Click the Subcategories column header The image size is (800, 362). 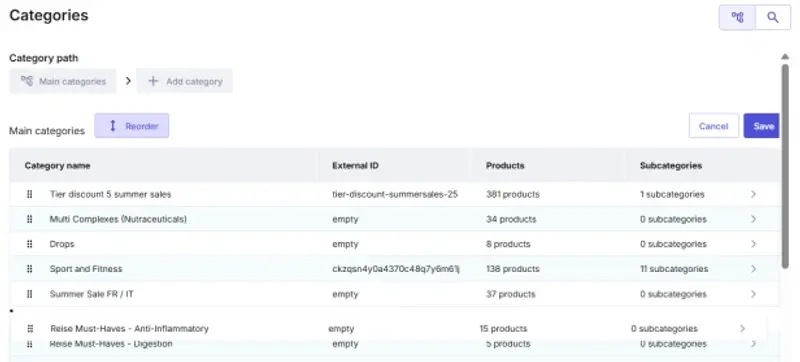[671, 166]
